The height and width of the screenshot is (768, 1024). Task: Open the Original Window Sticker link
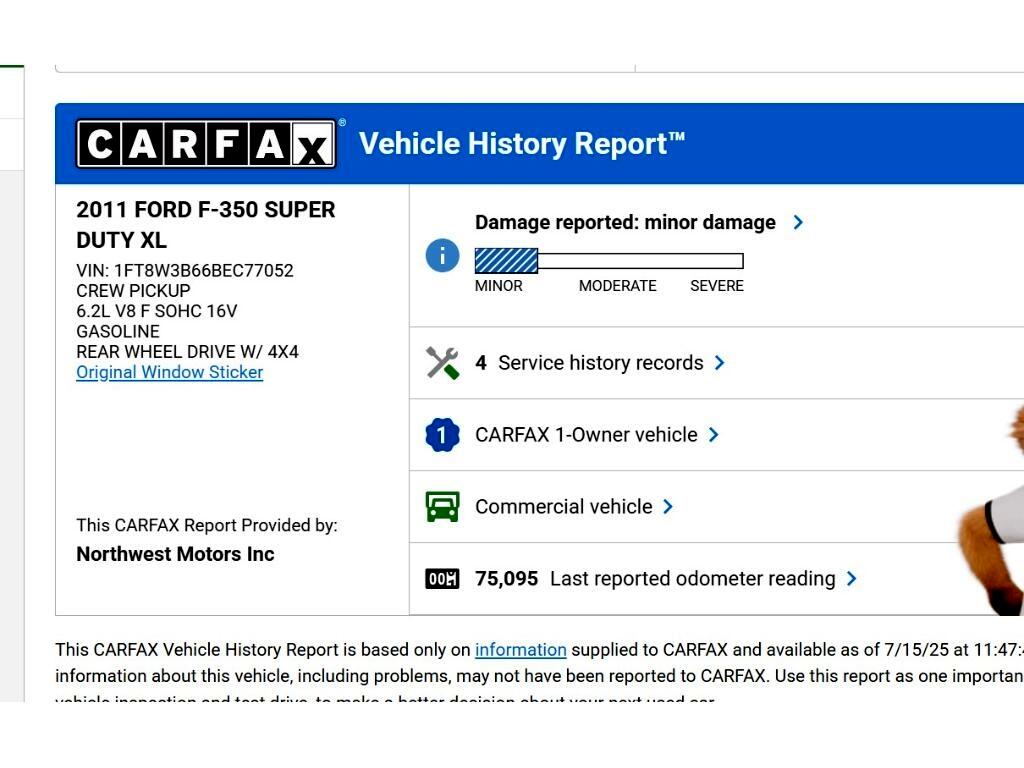[170, 372]
